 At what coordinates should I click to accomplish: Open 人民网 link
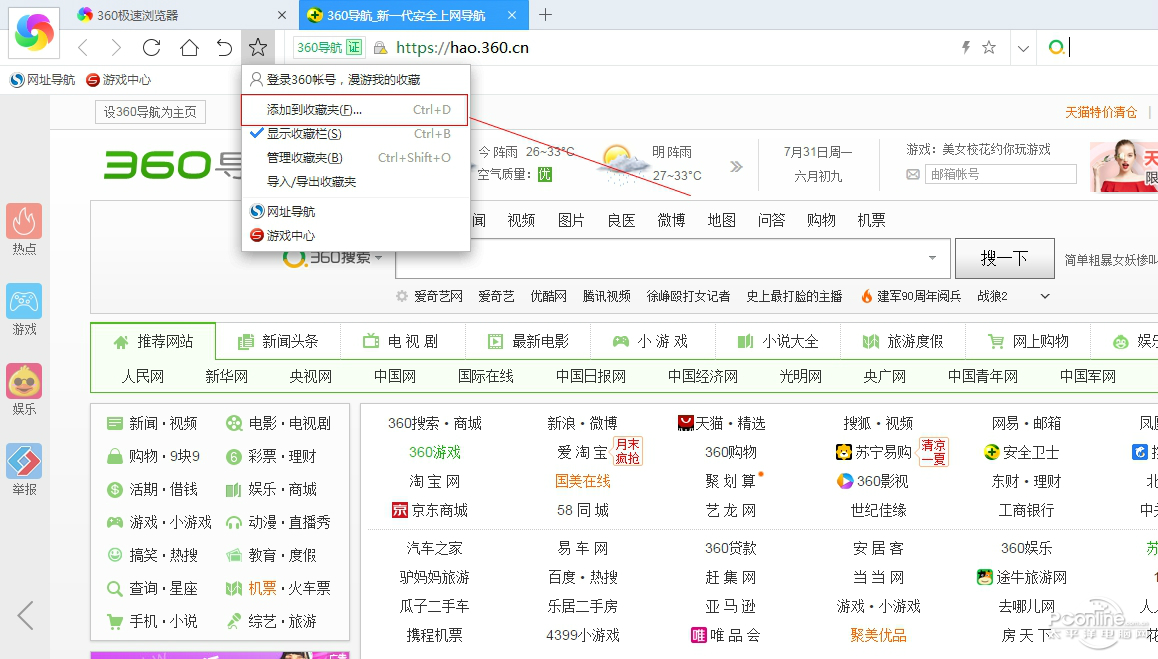pos(143,377)
